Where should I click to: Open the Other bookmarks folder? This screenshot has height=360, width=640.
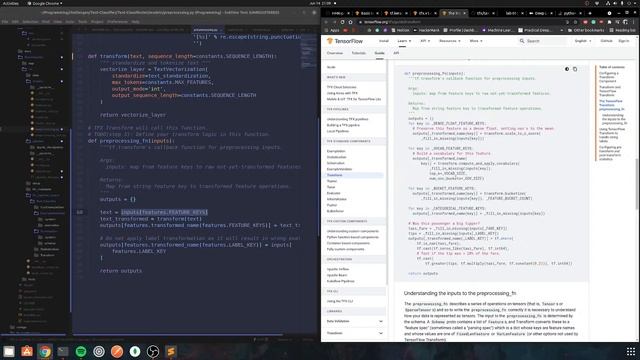point(586,30)
